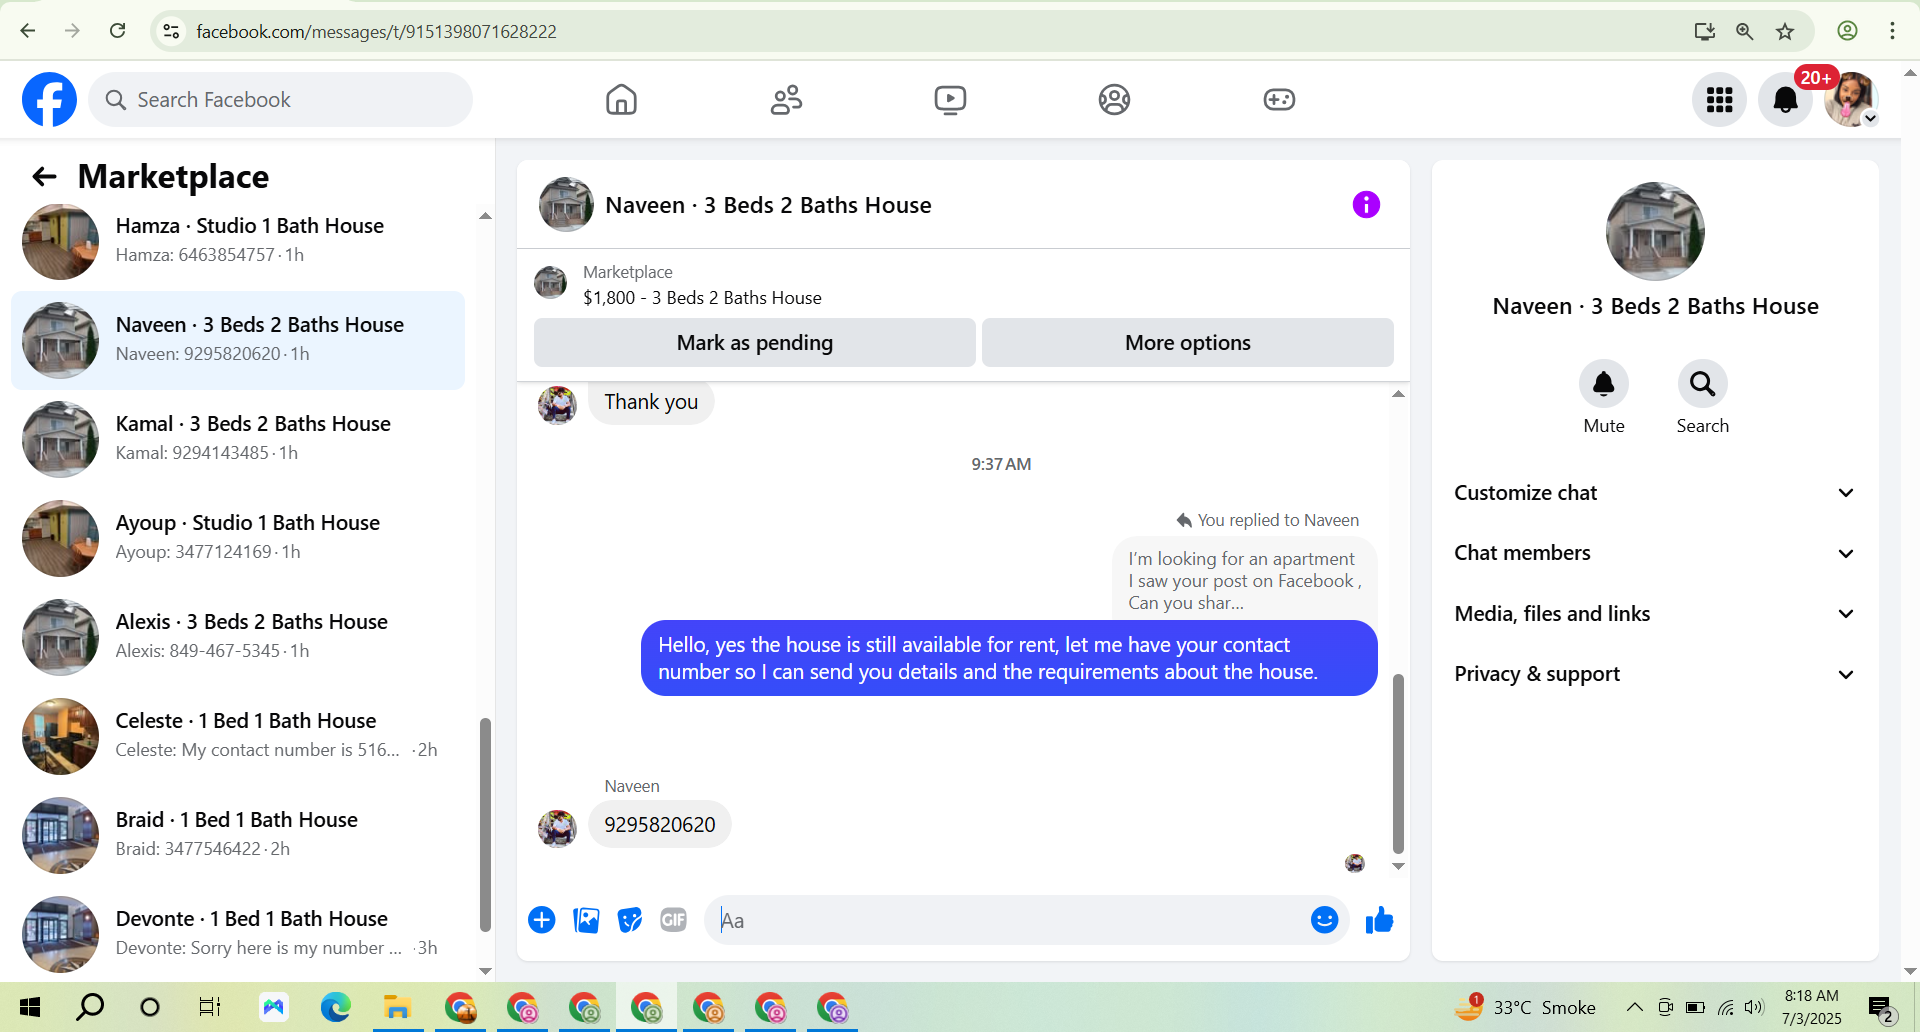Attach a photo with the image icon
The width and height of the screenshot is (1920, 1032).
click(x=586, y=920)
